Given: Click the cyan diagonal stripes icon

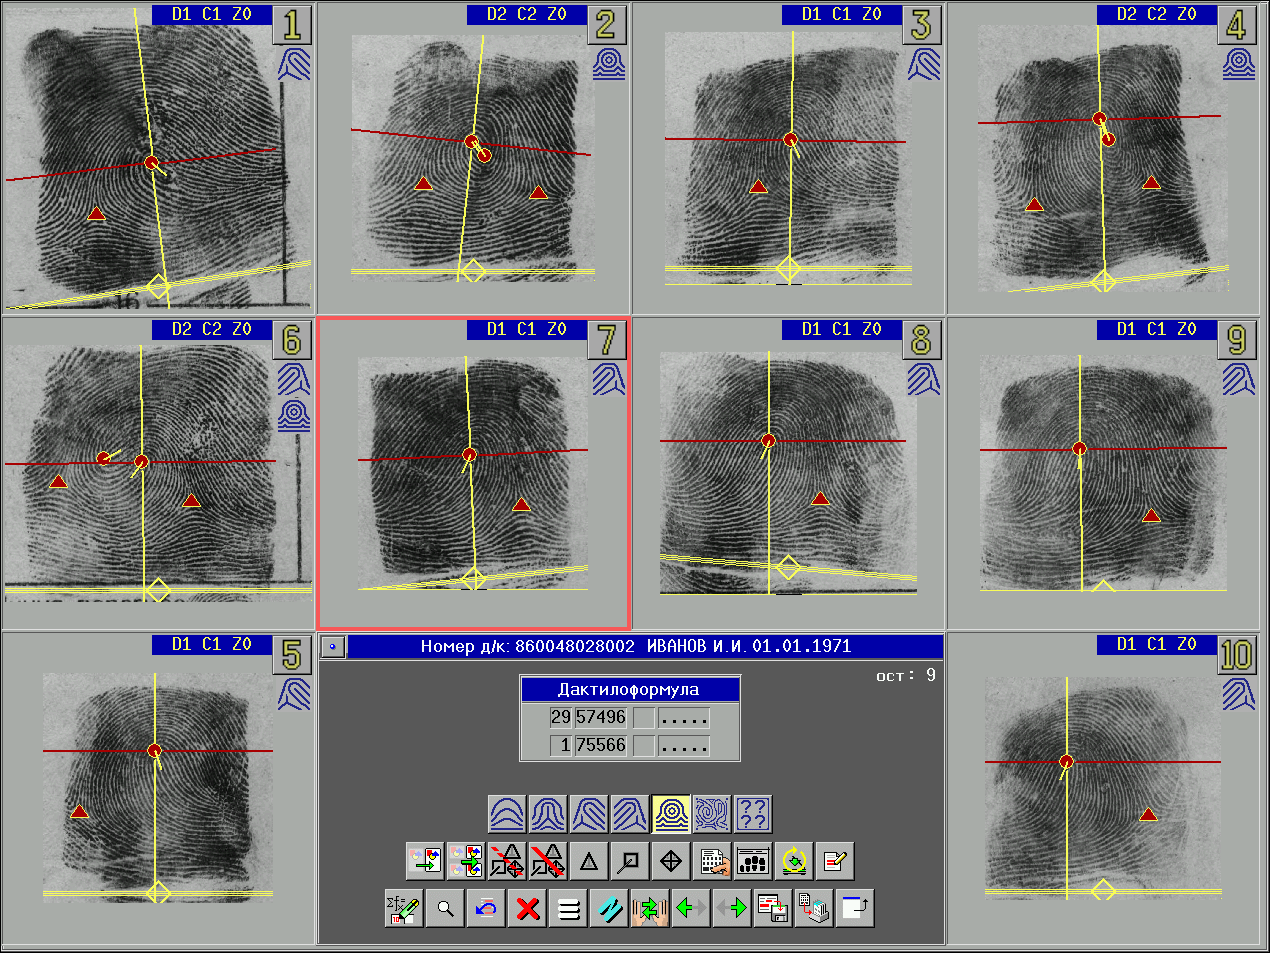Looking at the screenshot, I should 609,908.
